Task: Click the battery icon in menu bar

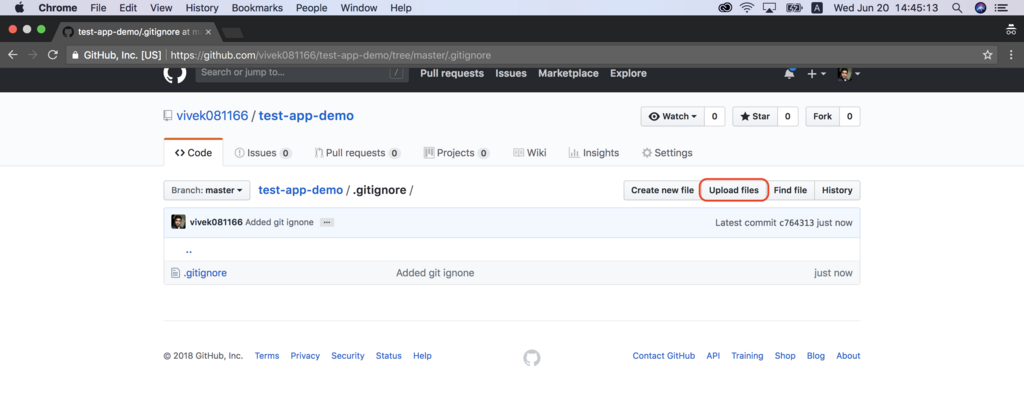Action: (793, 8)
